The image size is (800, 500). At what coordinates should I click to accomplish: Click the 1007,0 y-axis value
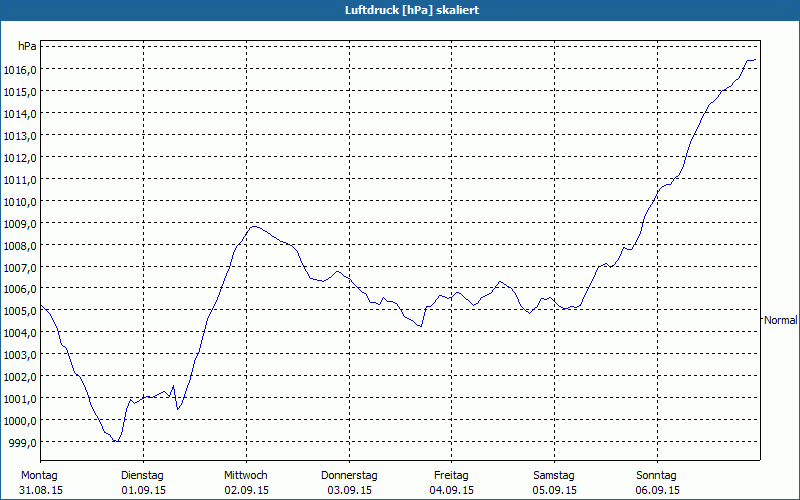[20, 267]
